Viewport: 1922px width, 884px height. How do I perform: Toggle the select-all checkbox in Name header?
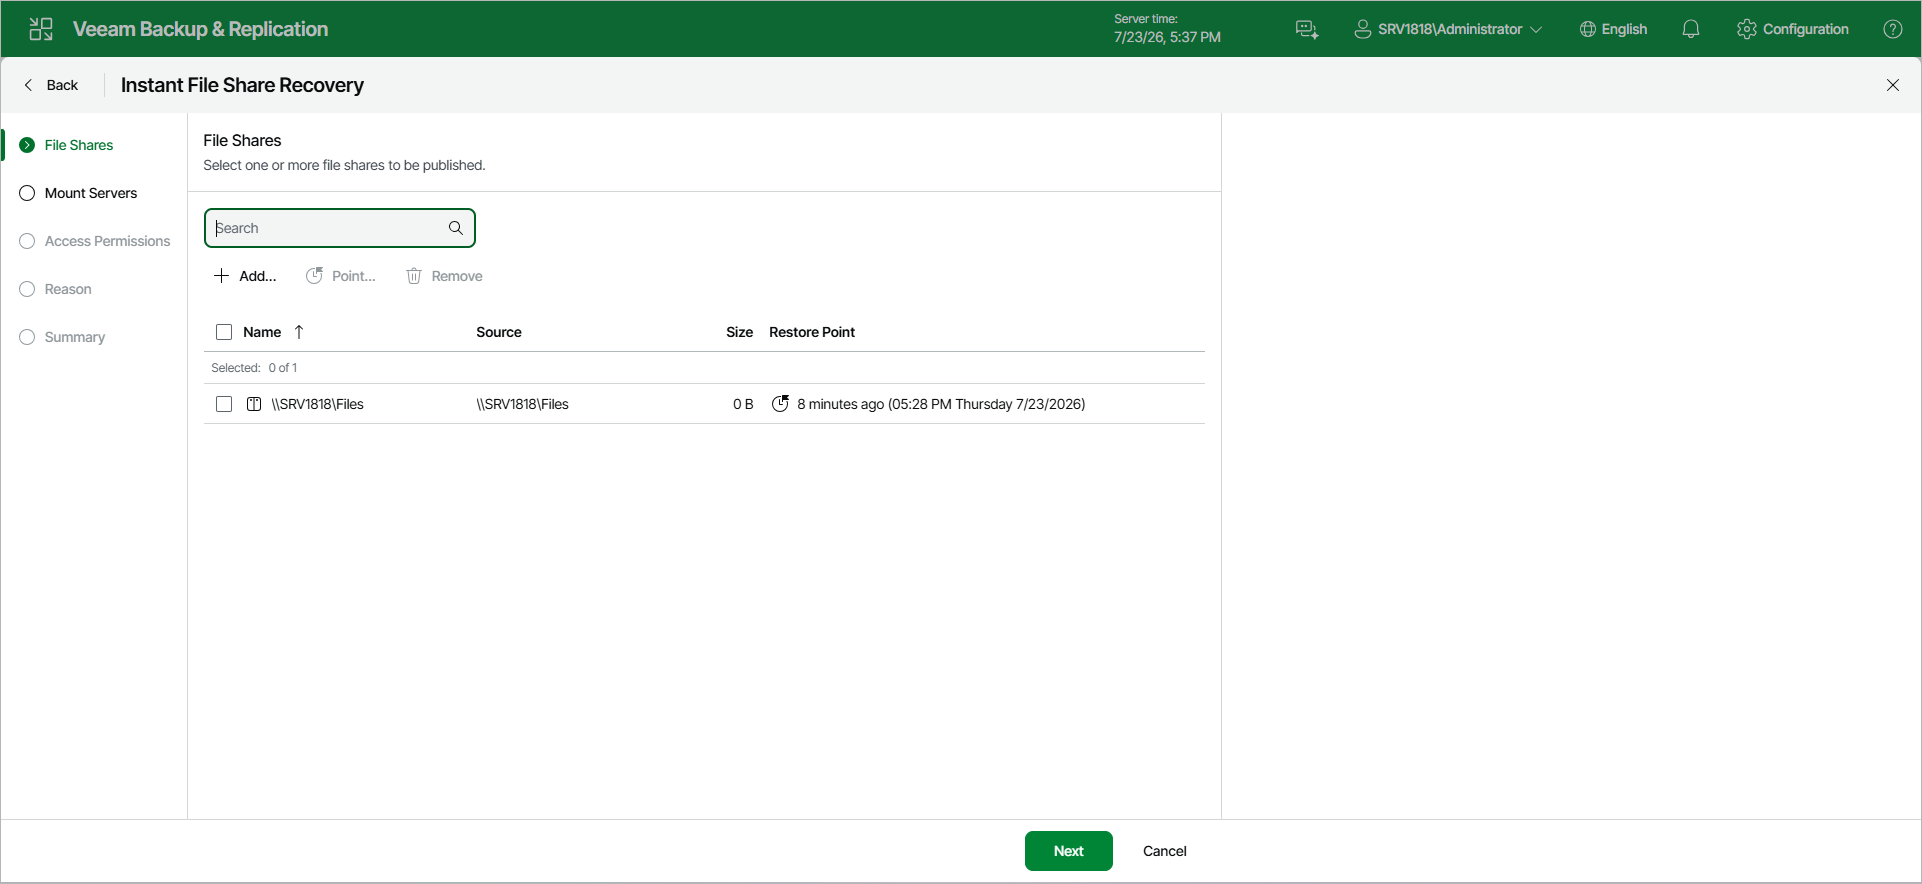(x=224, y=332)
